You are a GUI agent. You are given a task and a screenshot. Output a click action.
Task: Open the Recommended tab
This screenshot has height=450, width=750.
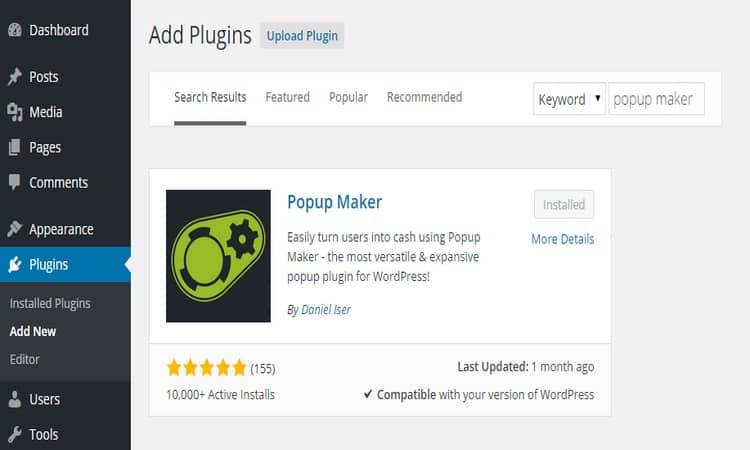[424, 97]
